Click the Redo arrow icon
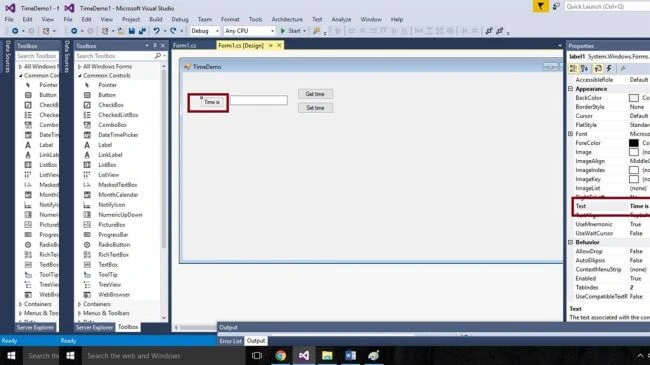 pos(173,31)
